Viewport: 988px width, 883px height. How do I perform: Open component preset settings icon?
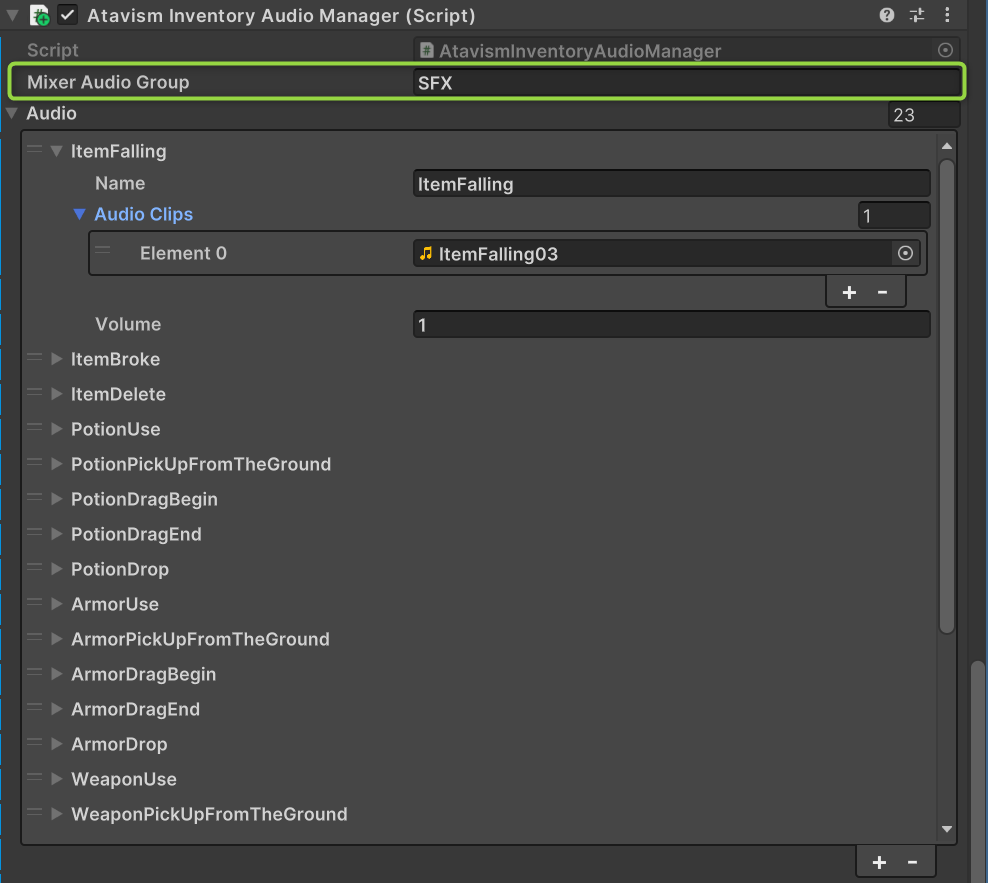917,15
